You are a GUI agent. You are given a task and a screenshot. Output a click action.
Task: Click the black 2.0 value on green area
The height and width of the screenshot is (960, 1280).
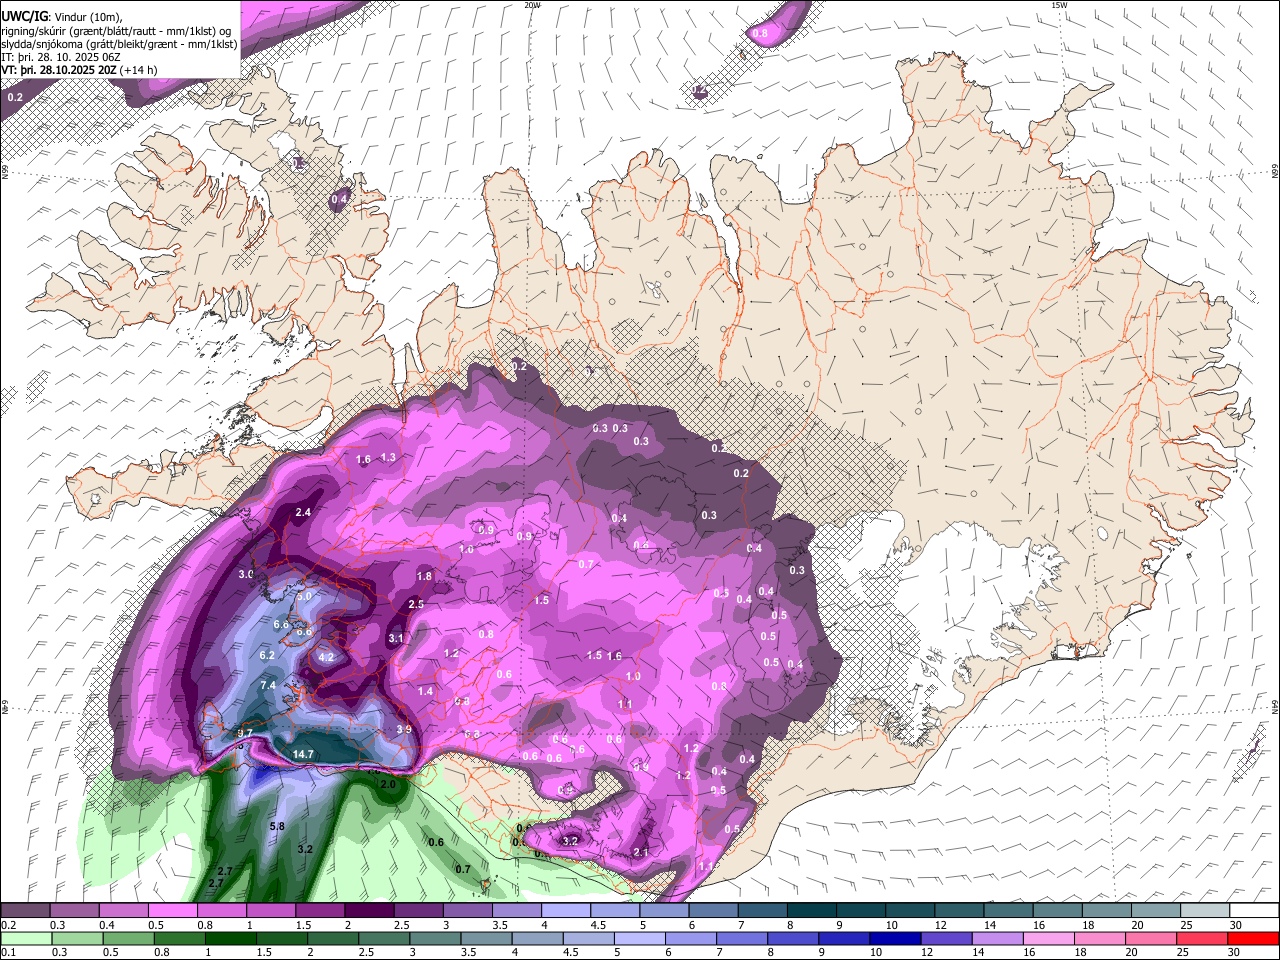tap(389, 785)
